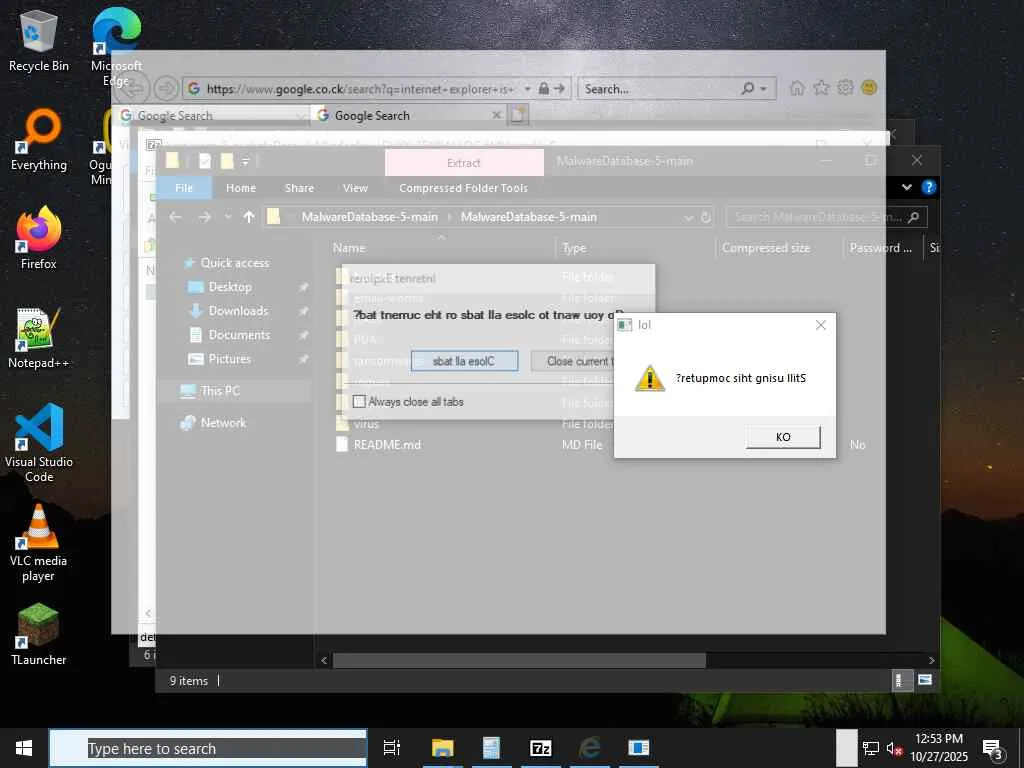
Task: Expand File Explorer address history dropdown
Action: tap(688, 217)
